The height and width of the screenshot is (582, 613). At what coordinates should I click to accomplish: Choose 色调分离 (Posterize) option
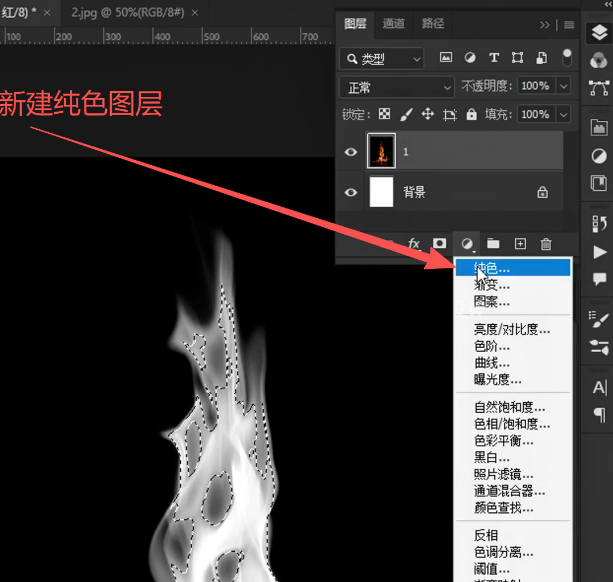click(x=513, y=552)
